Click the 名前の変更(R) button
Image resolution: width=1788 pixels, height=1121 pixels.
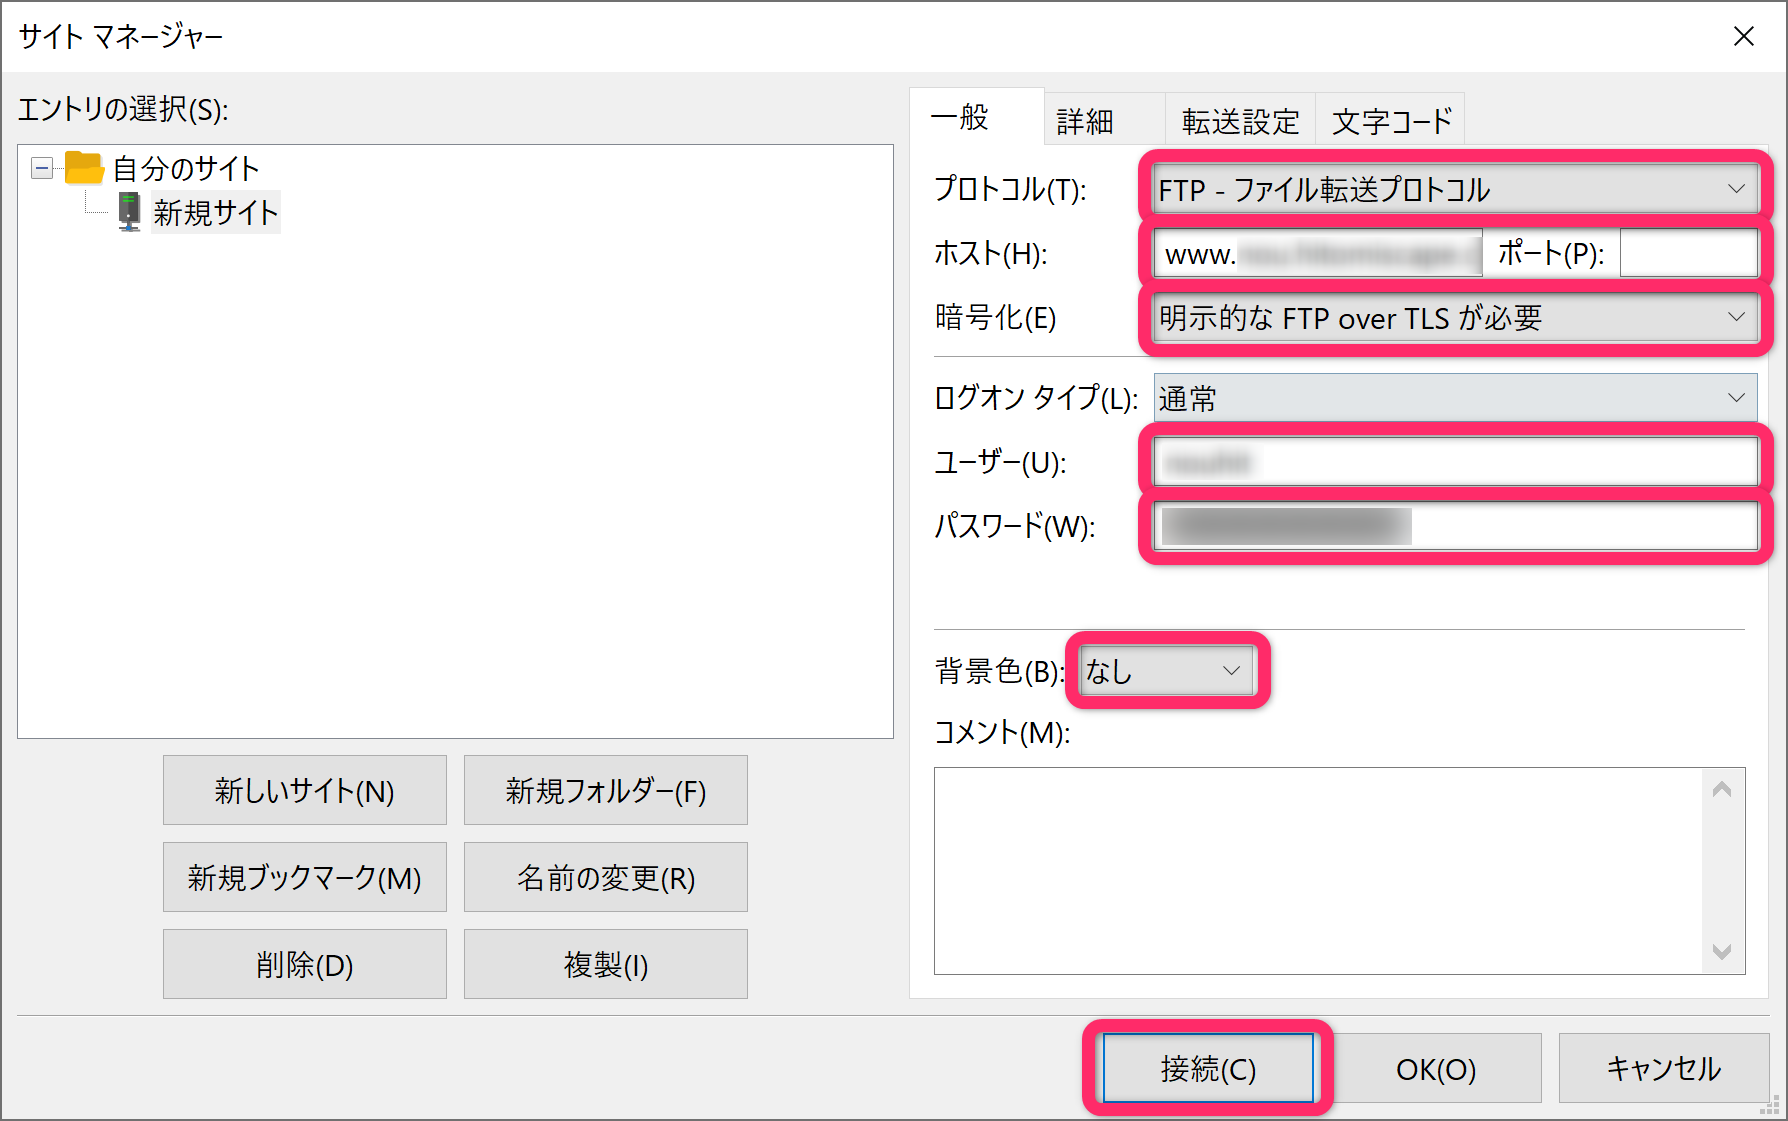[604, 877]
